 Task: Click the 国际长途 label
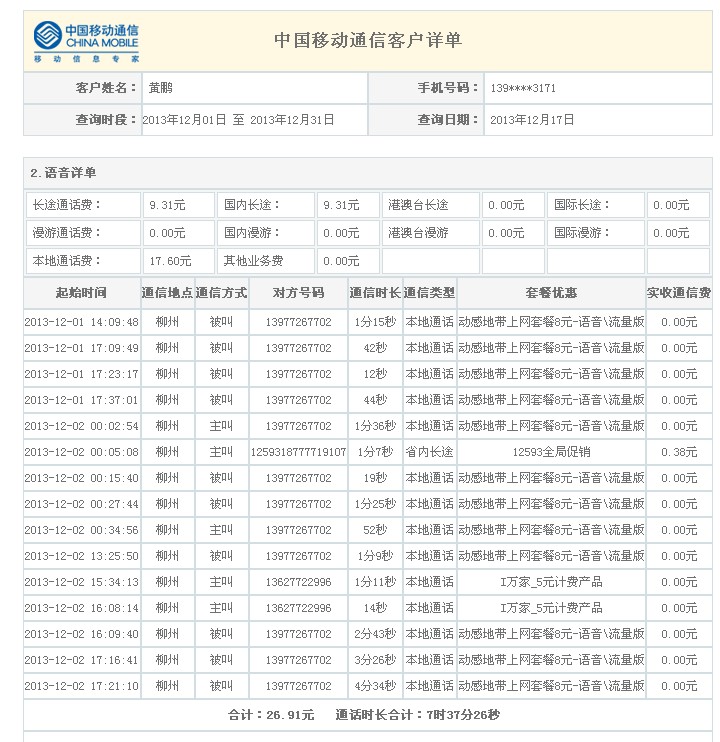click(582, 205)
